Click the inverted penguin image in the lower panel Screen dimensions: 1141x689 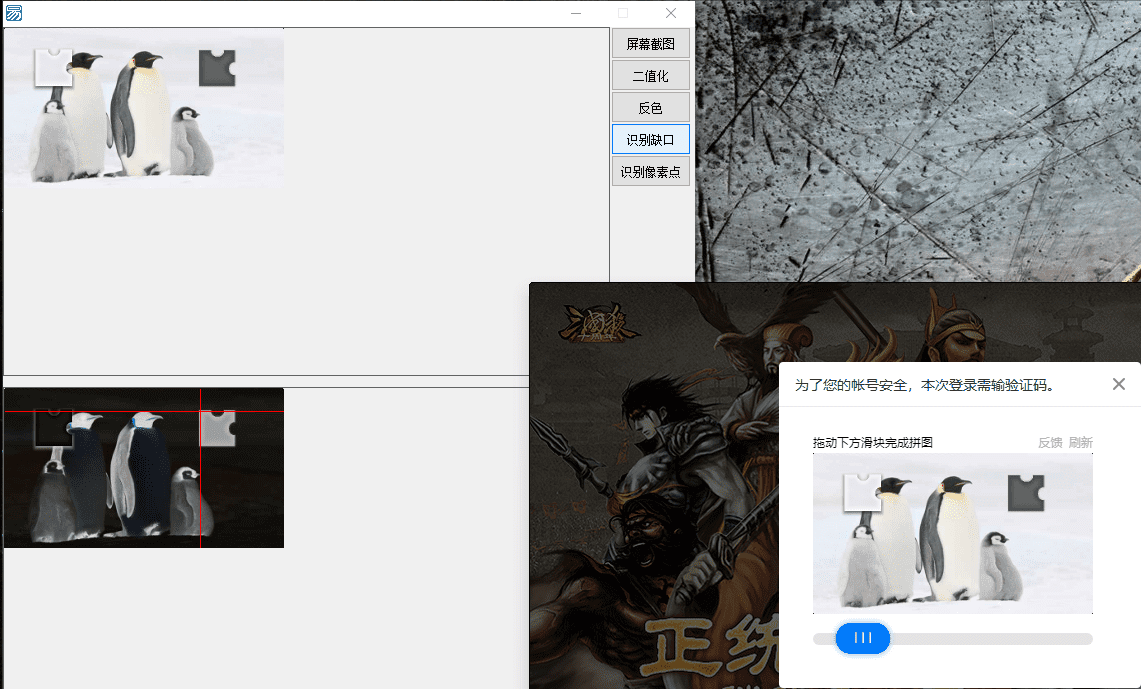tap(143, 467)
